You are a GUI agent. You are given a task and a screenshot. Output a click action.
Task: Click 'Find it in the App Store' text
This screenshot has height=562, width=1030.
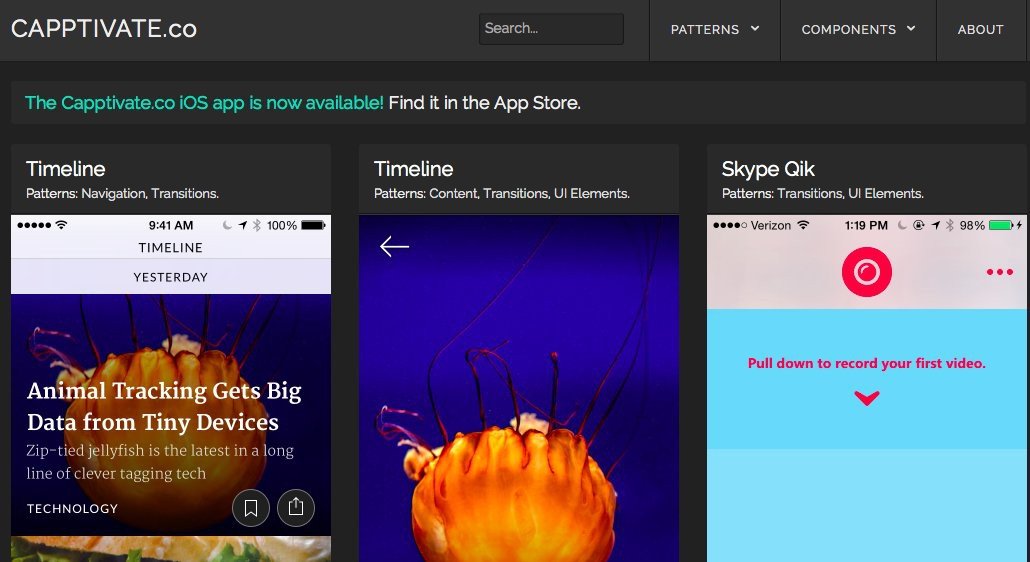485,103
